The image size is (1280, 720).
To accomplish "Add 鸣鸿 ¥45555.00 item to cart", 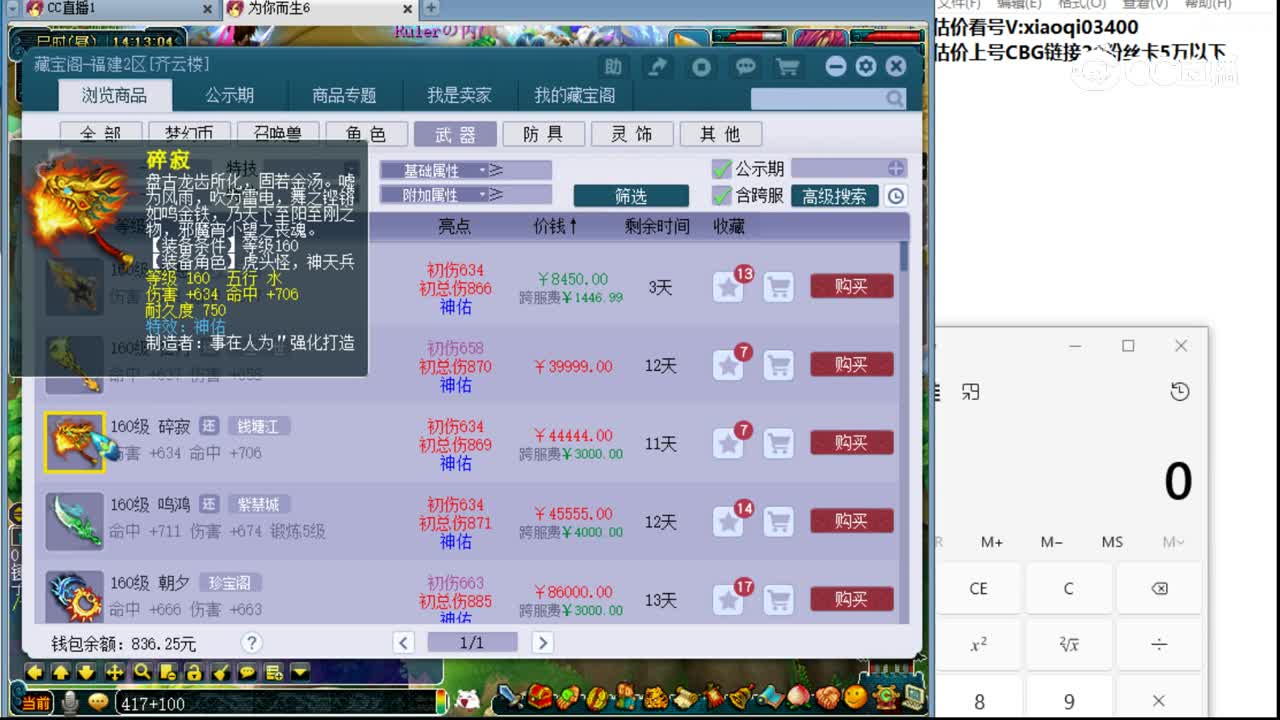I will 778,522.
